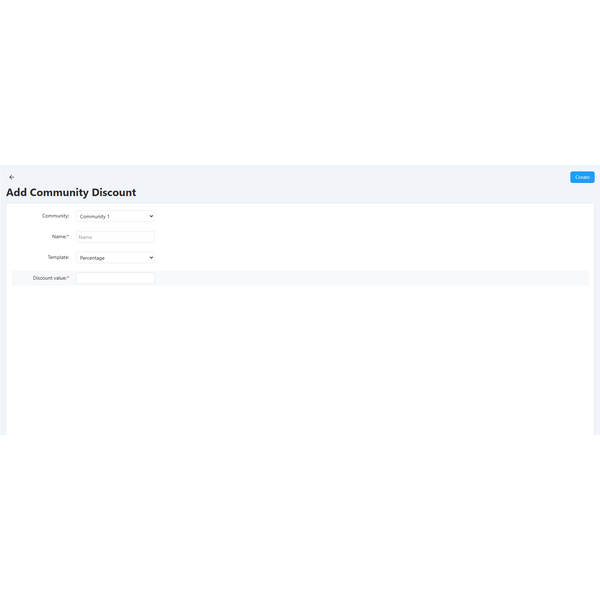The image size is (600, 600).
Task: Click the back arrow icon
Action: [12, 177]
